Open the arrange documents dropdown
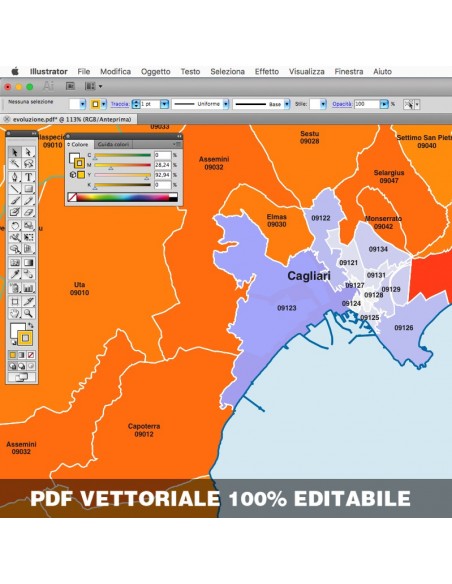452x584 pixels. point(93,86)
